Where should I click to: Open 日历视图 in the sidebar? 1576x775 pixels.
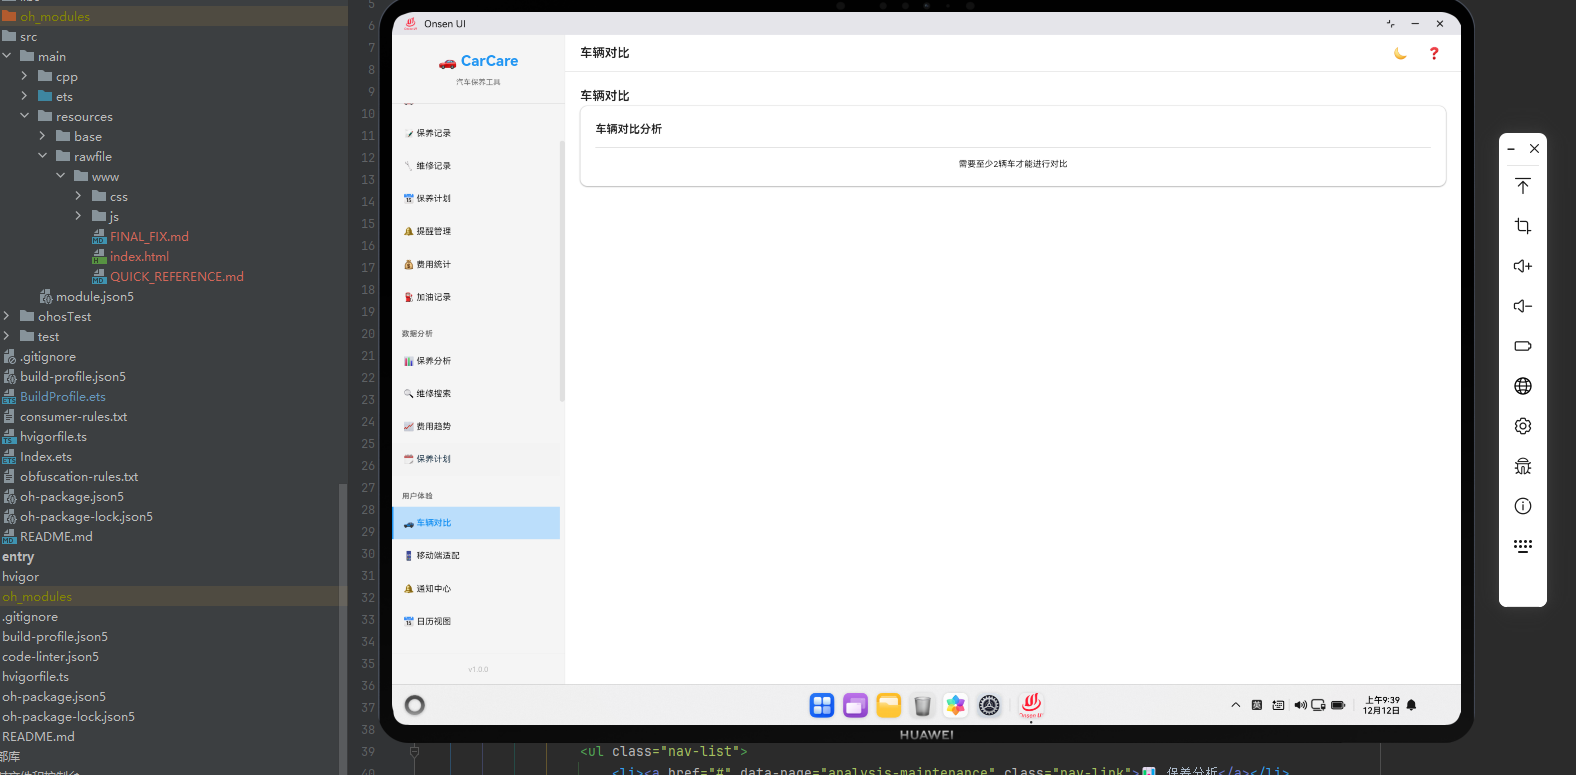[476, 621]
